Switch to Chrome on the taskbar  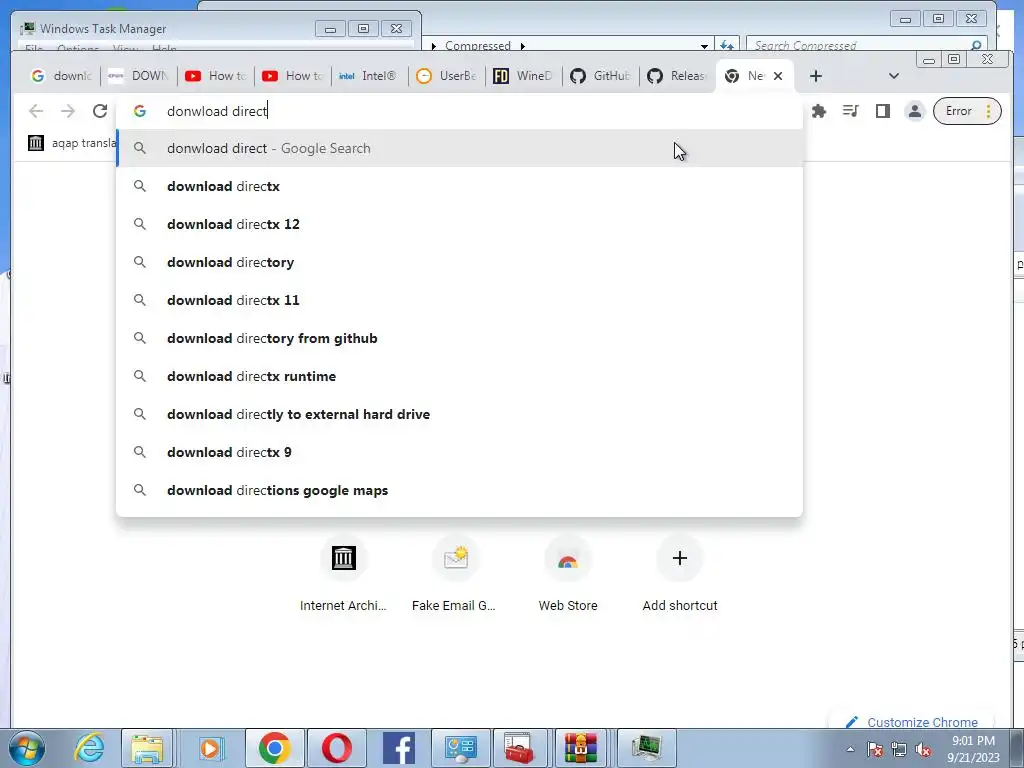[x=274, y=748]
